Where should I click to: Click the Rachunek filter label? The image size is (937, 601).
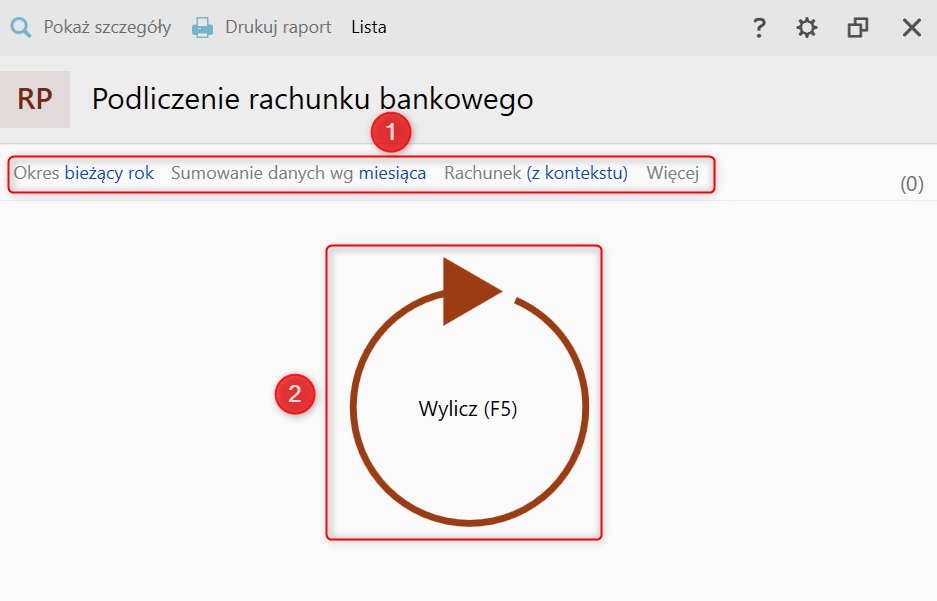coord(483,173)
